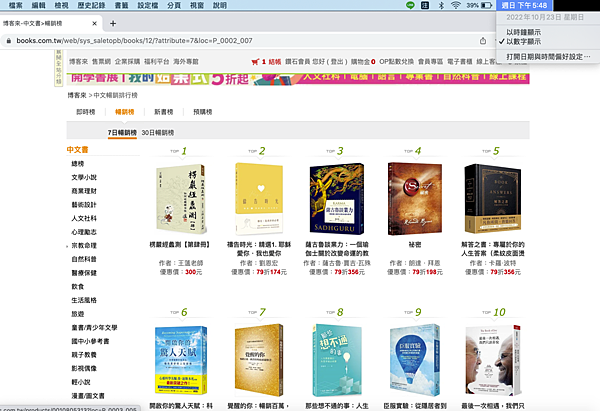Open TOP 3 Sadhguru book cover
The height and width of the screenshot is (411, 600).
(337, 199)
